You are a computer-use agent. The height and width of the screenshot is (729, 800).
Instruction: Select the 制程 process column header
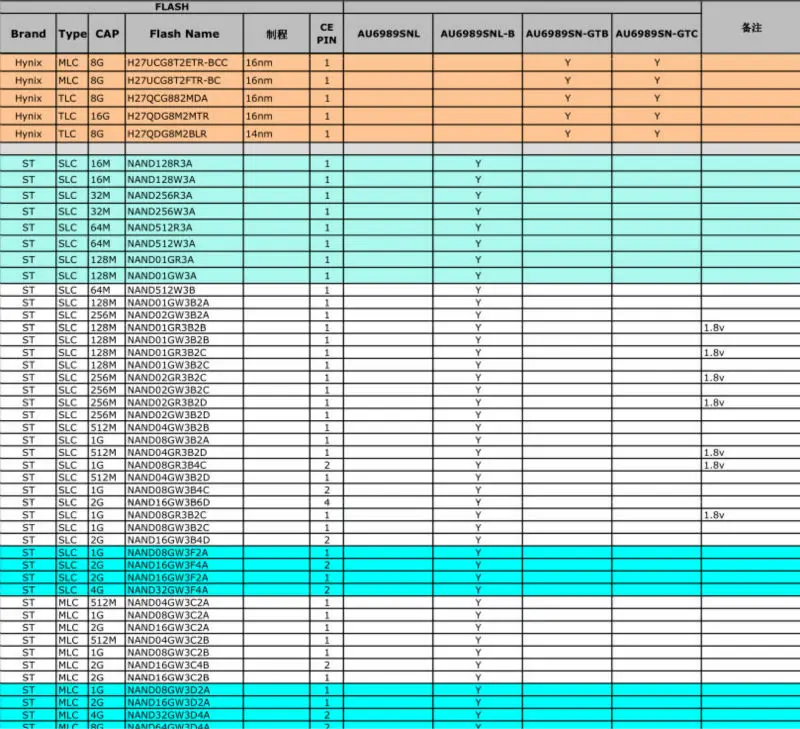coord(277,34)
